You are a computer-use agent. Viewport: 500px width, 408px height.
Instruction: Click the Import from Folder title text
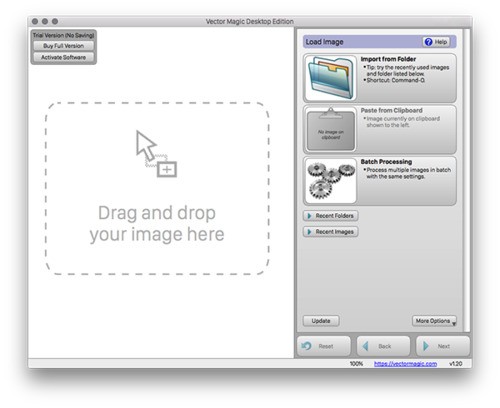(388, 59)
